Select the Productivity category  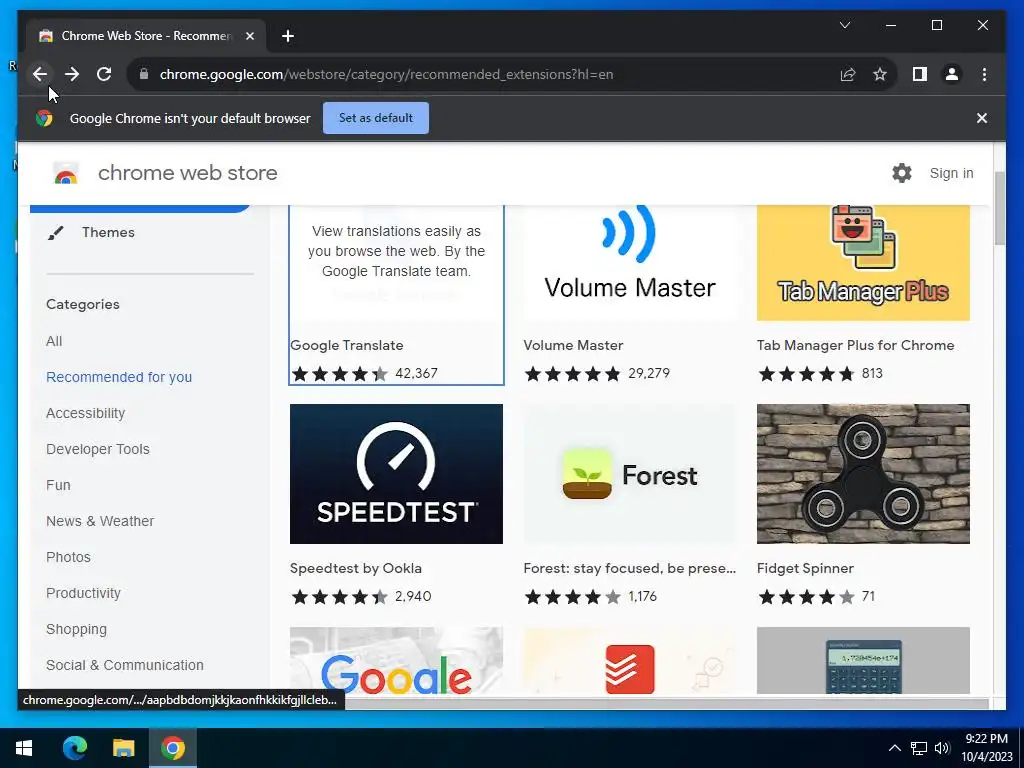84,593
